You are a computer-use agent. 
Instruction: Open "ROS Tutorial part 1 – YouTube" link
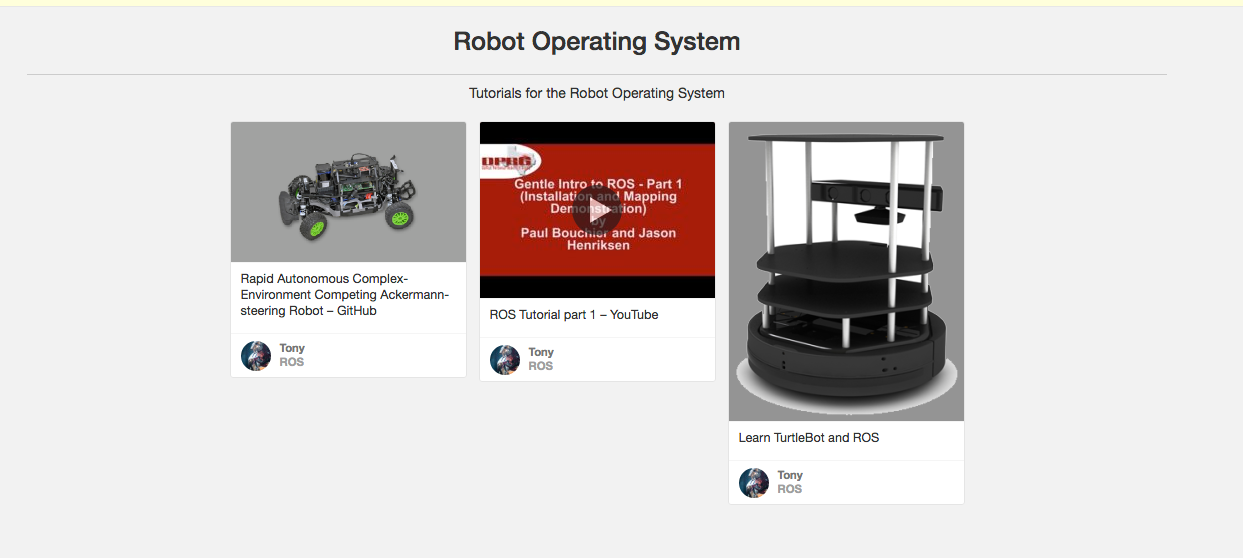coord(574,314)
